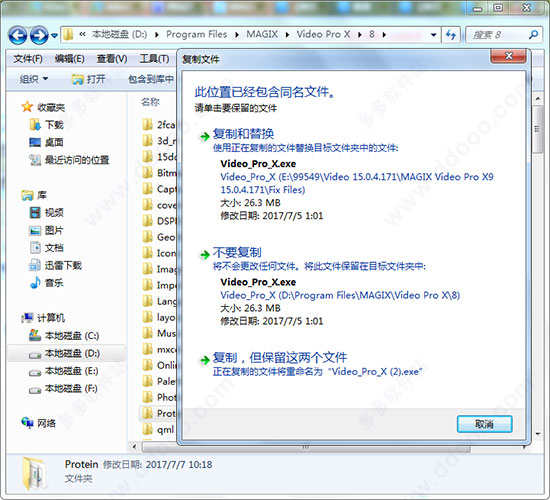Select the Prot folder icon
Viewport: 550px width, 500px height.
(148, 413)
